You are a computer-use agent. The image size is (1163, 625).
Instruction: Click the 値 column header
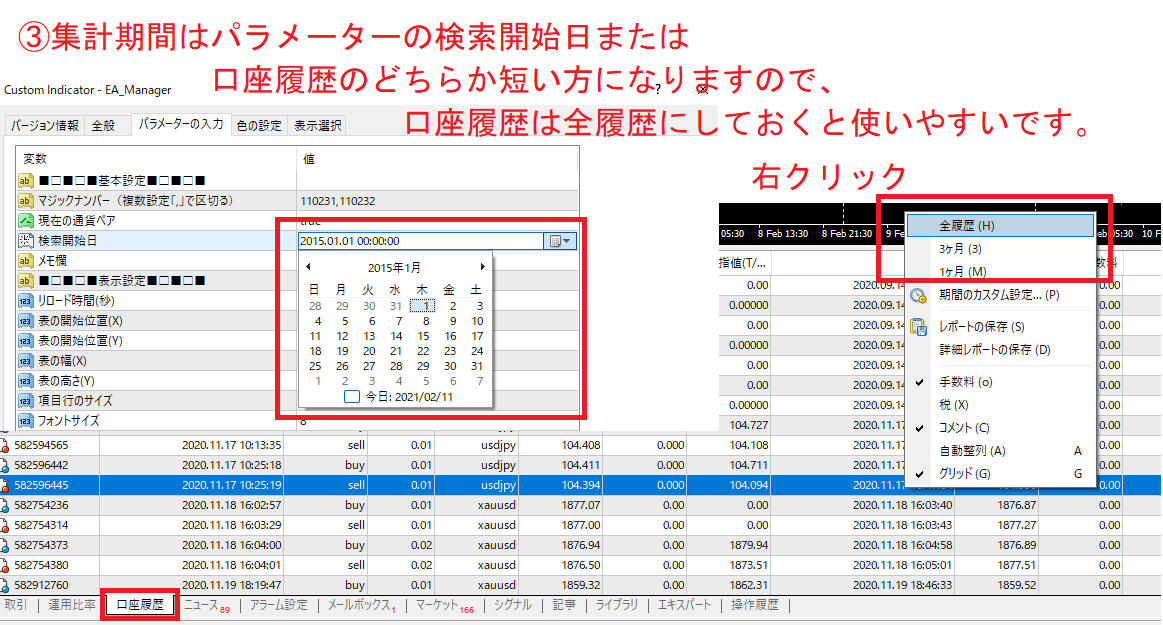click(438, 159)
